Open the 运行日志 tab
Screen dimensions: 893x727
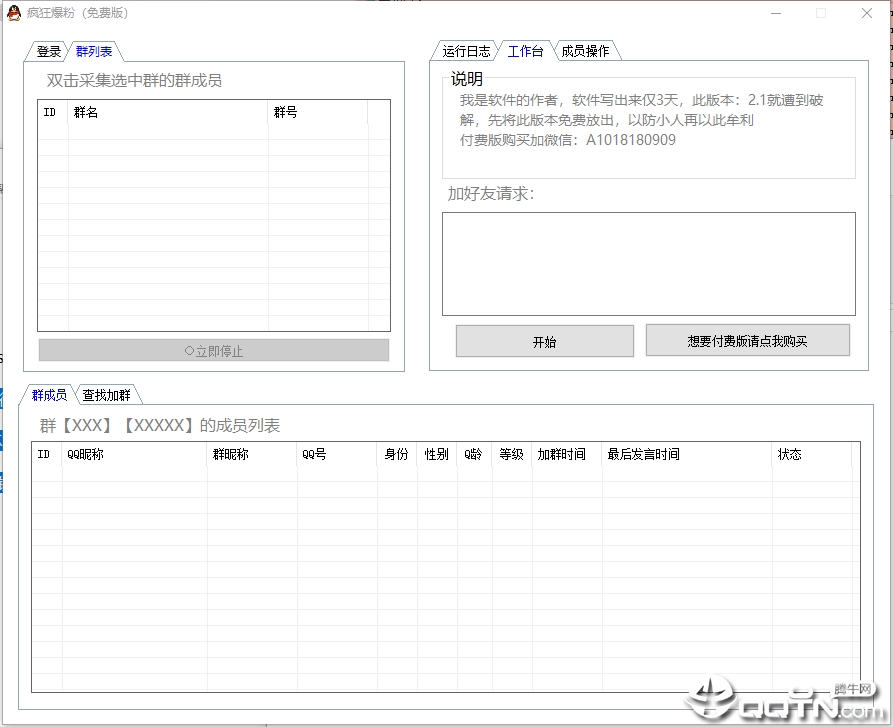coord(466,51)
